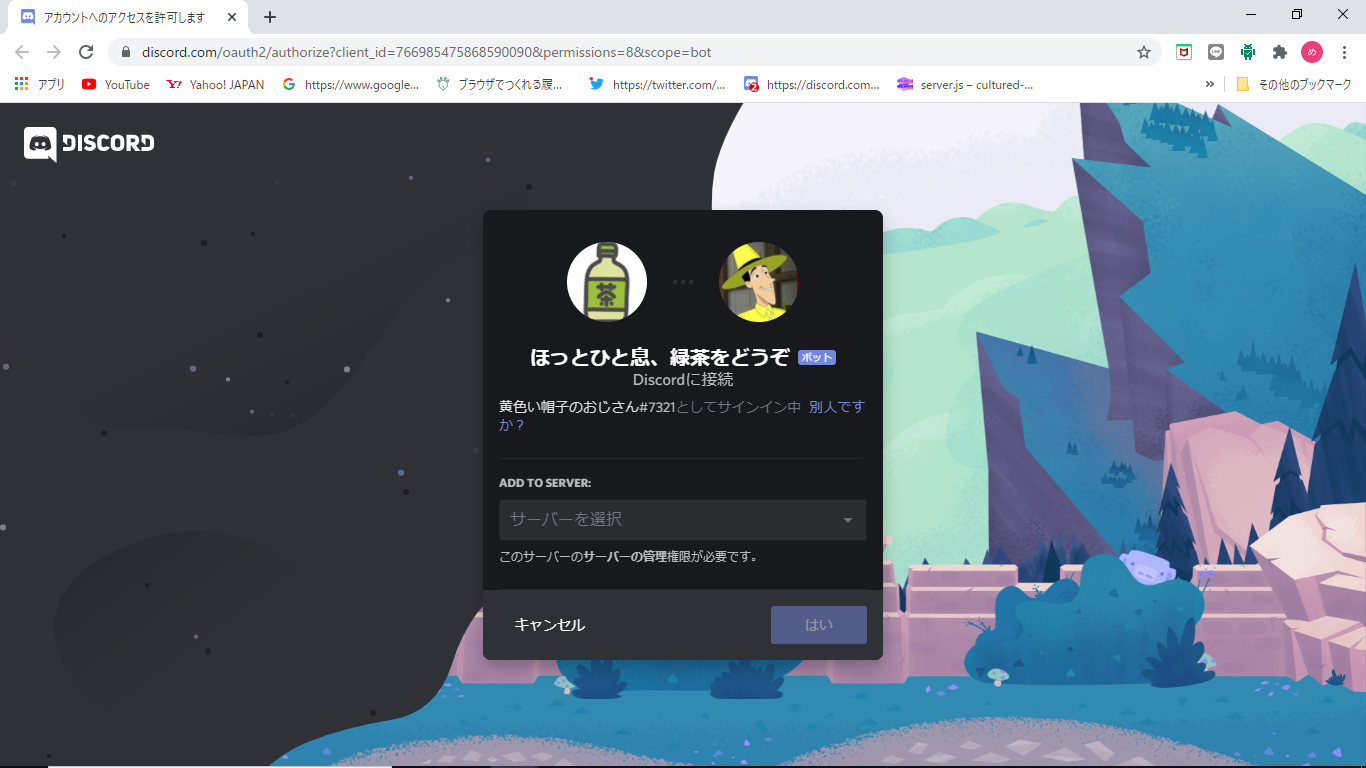Viewport: 1366px width, 768px height.
Task: Click the bot name ほっとひと息、緑茶をどうぞ
Action: (660, 357)
